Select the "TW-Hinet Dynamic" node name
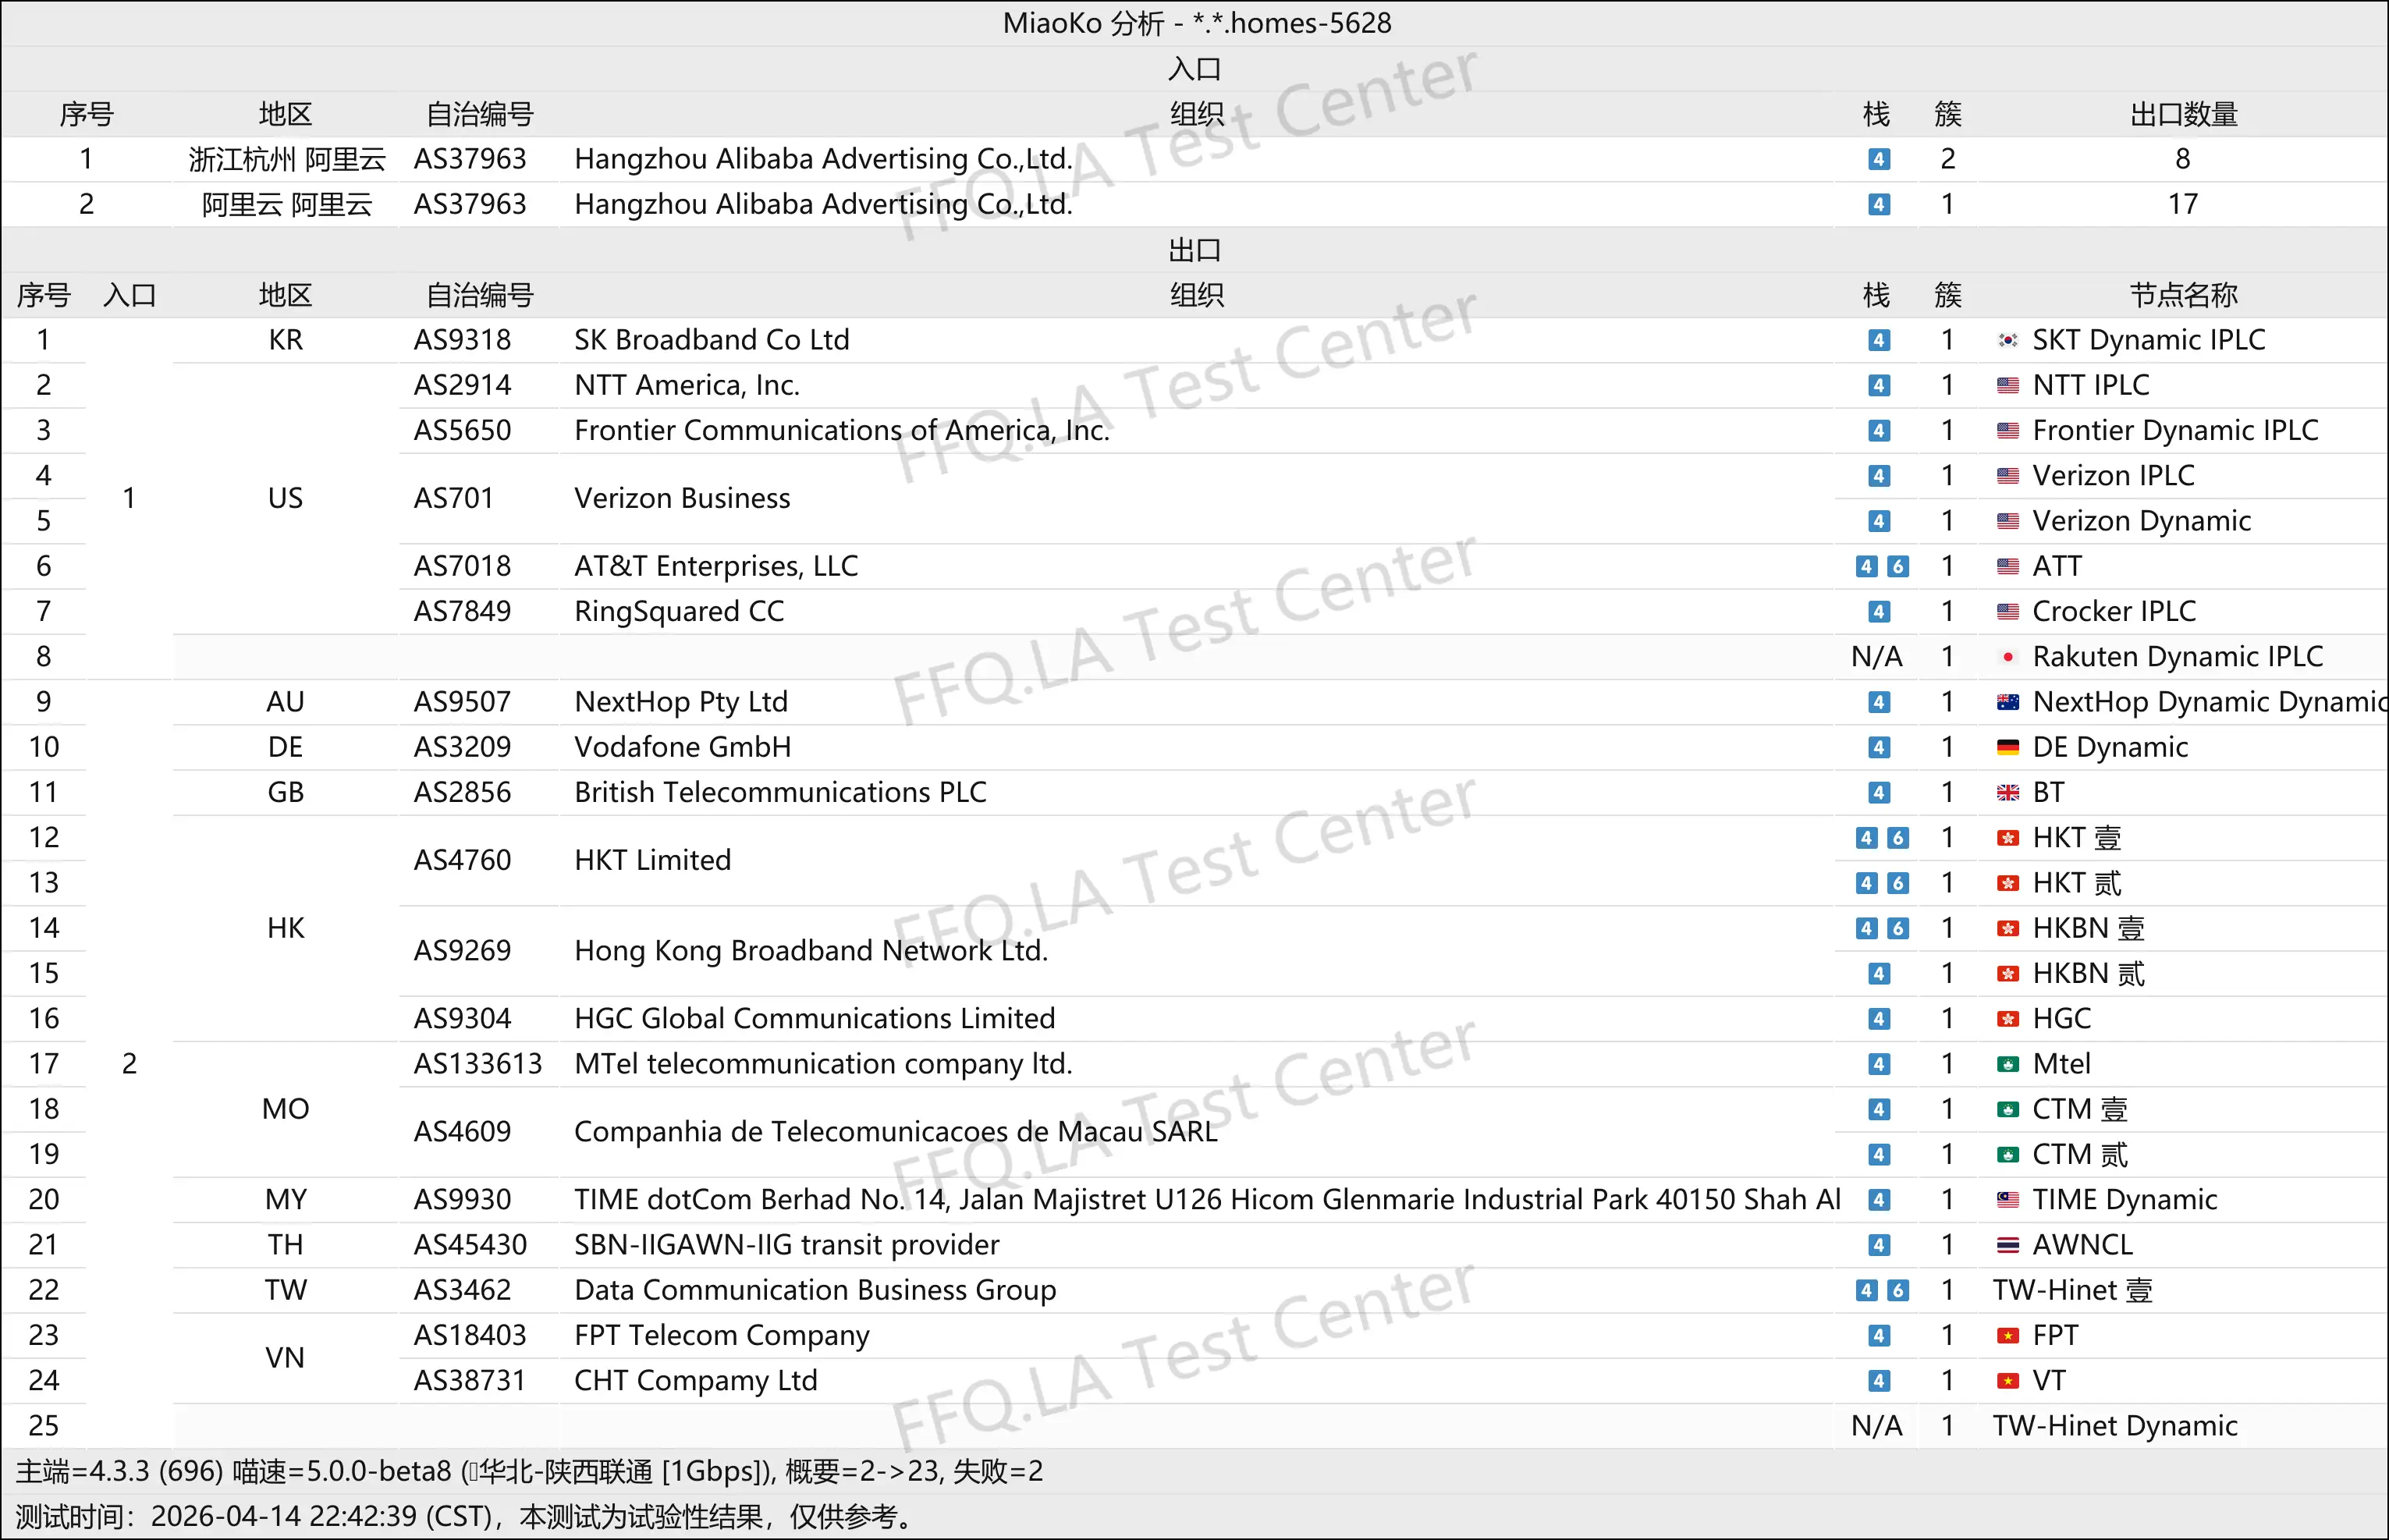2389x1540 pixels. 2114,1426
